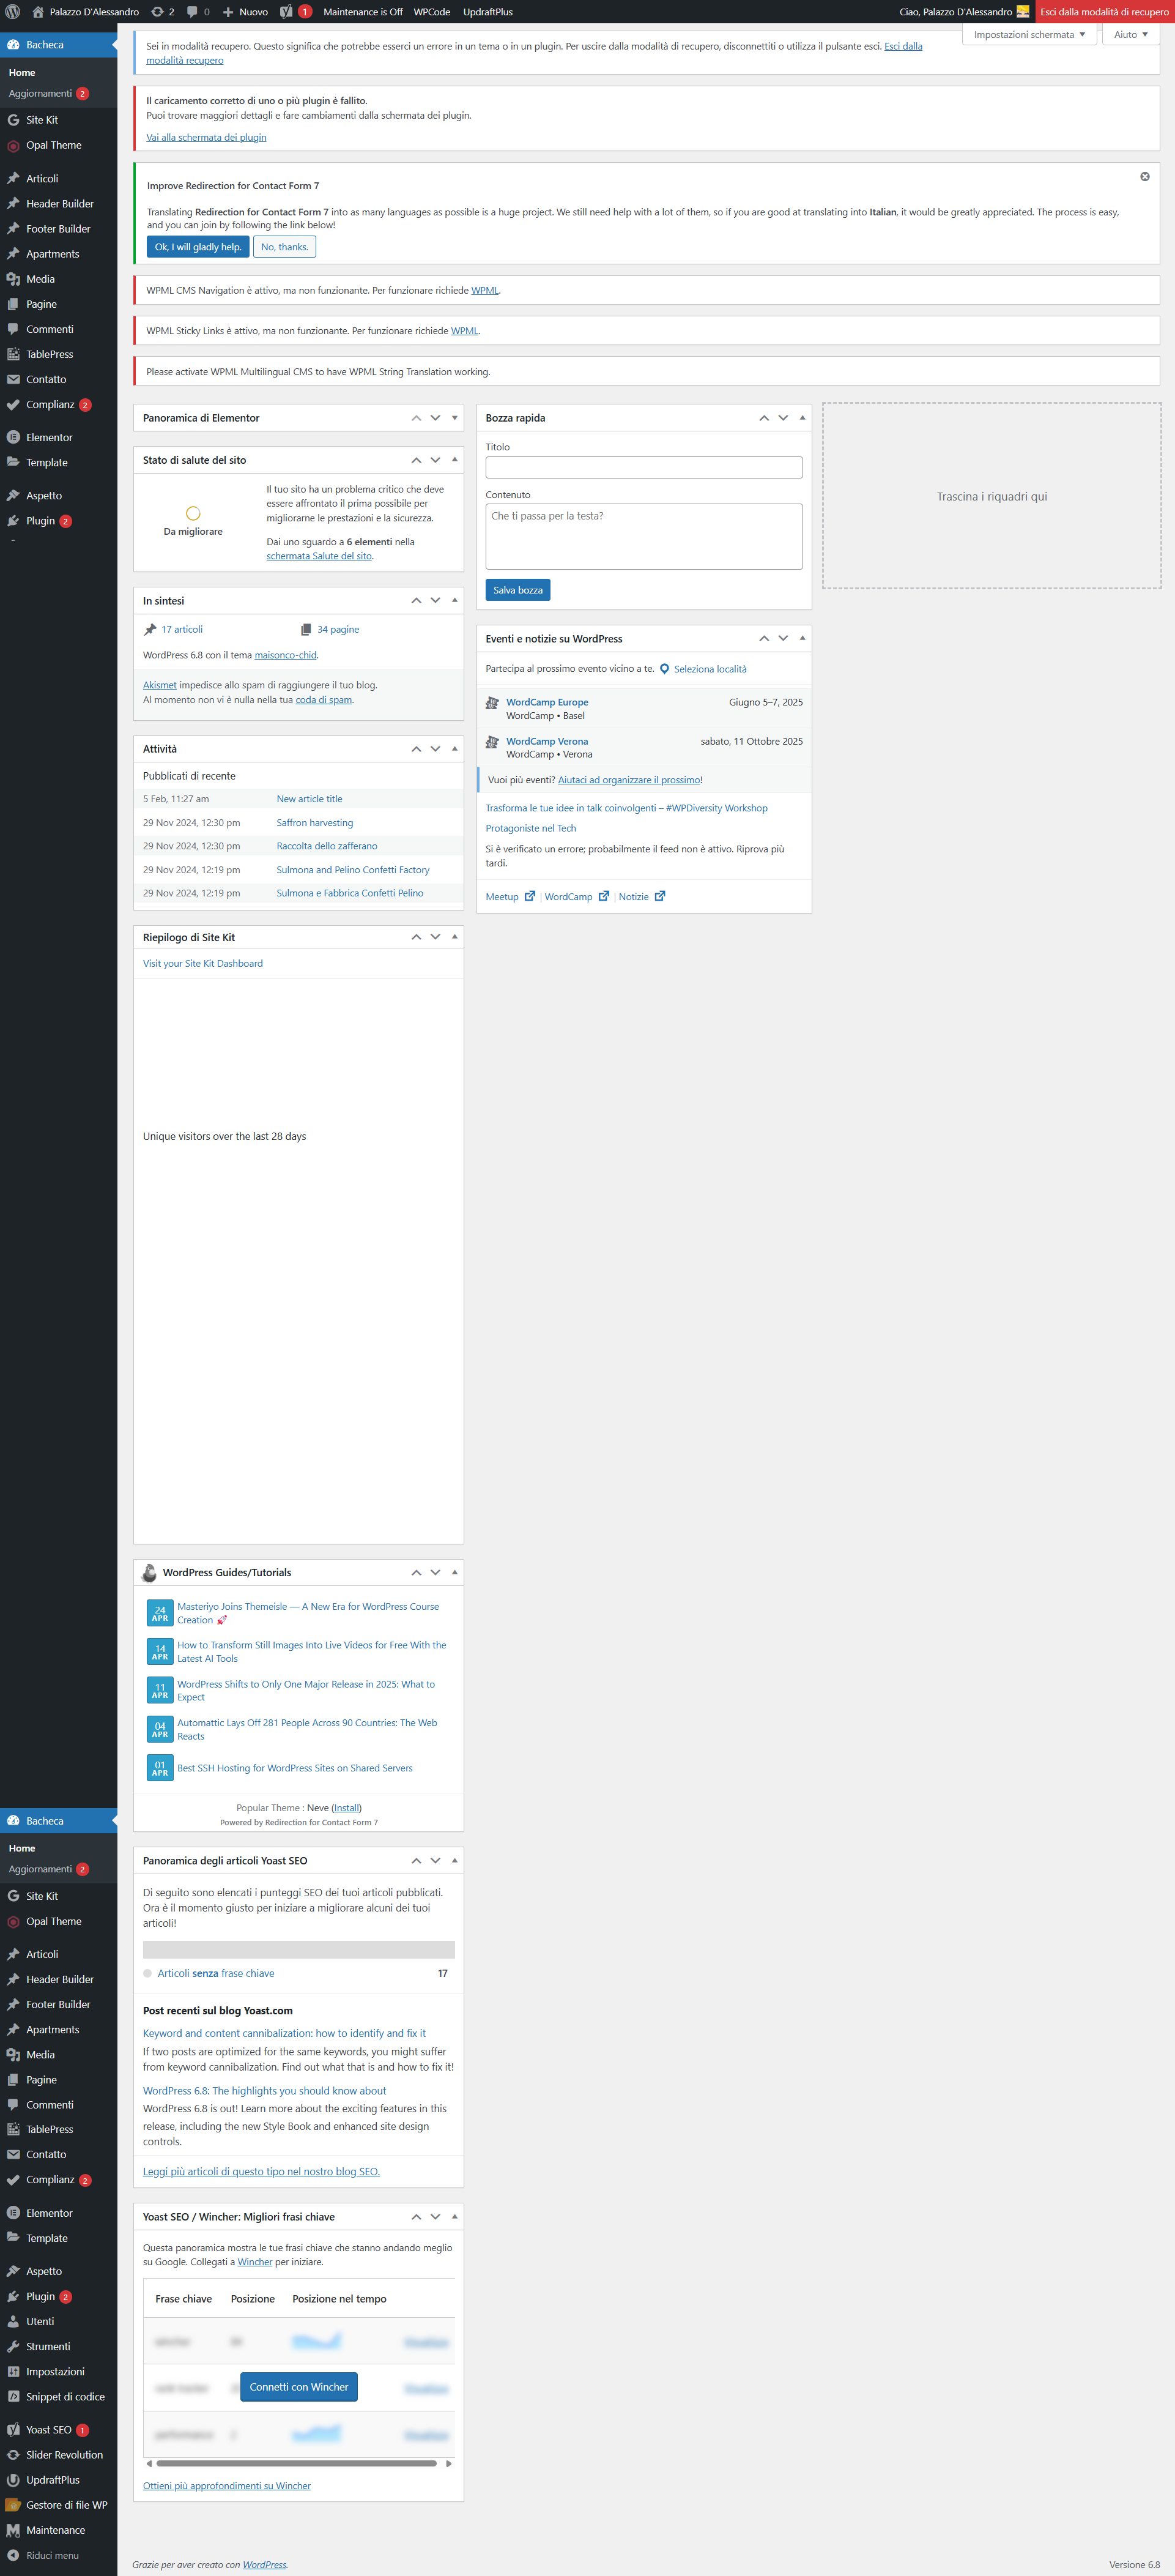This screenshot has height=2576, width=1175.
Task: Open UpdraftPlus in the top admin bar
Action: (x=488, y=12)
